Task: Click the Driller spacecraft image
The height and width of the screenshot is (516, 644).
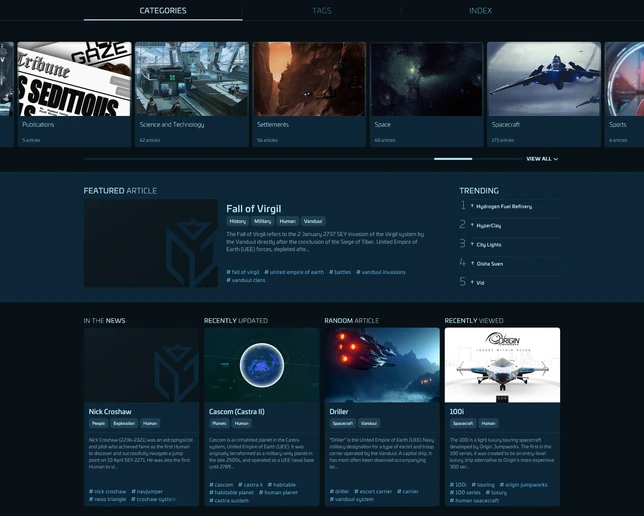Action: (382, 365)
